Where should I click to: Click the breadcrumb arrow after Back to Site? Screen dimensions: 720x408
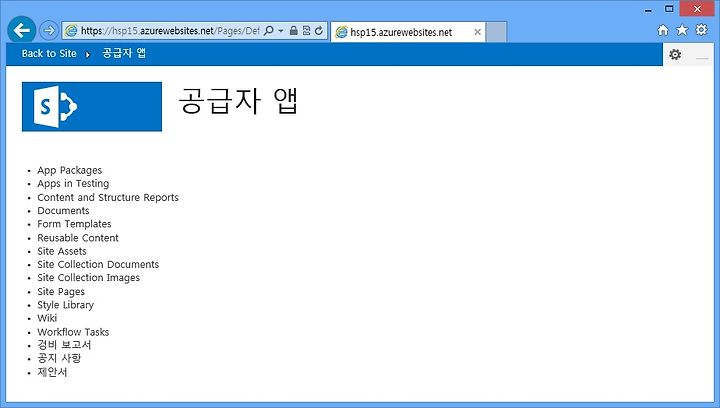[x=88, y=55]
